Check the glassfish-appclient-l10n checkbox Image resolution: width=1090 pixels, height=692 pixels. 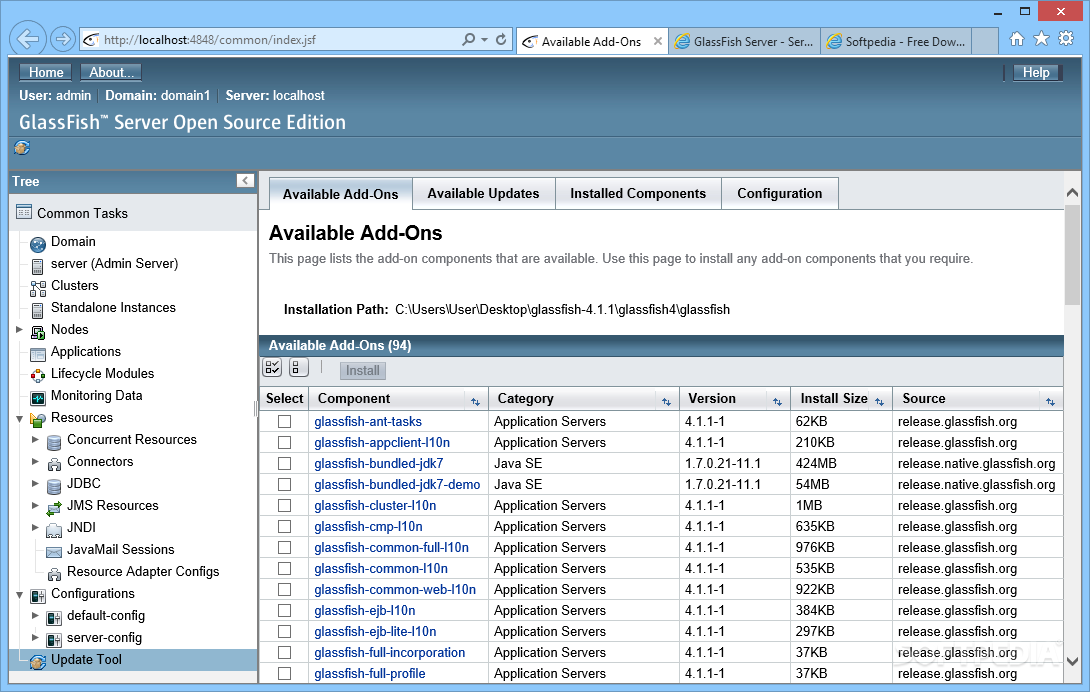point(284,442)
